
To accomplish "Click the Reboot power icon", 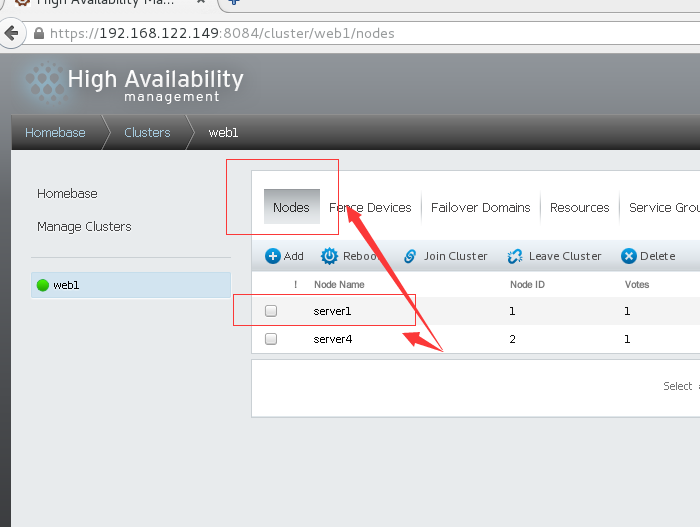I will pos(329,256).
